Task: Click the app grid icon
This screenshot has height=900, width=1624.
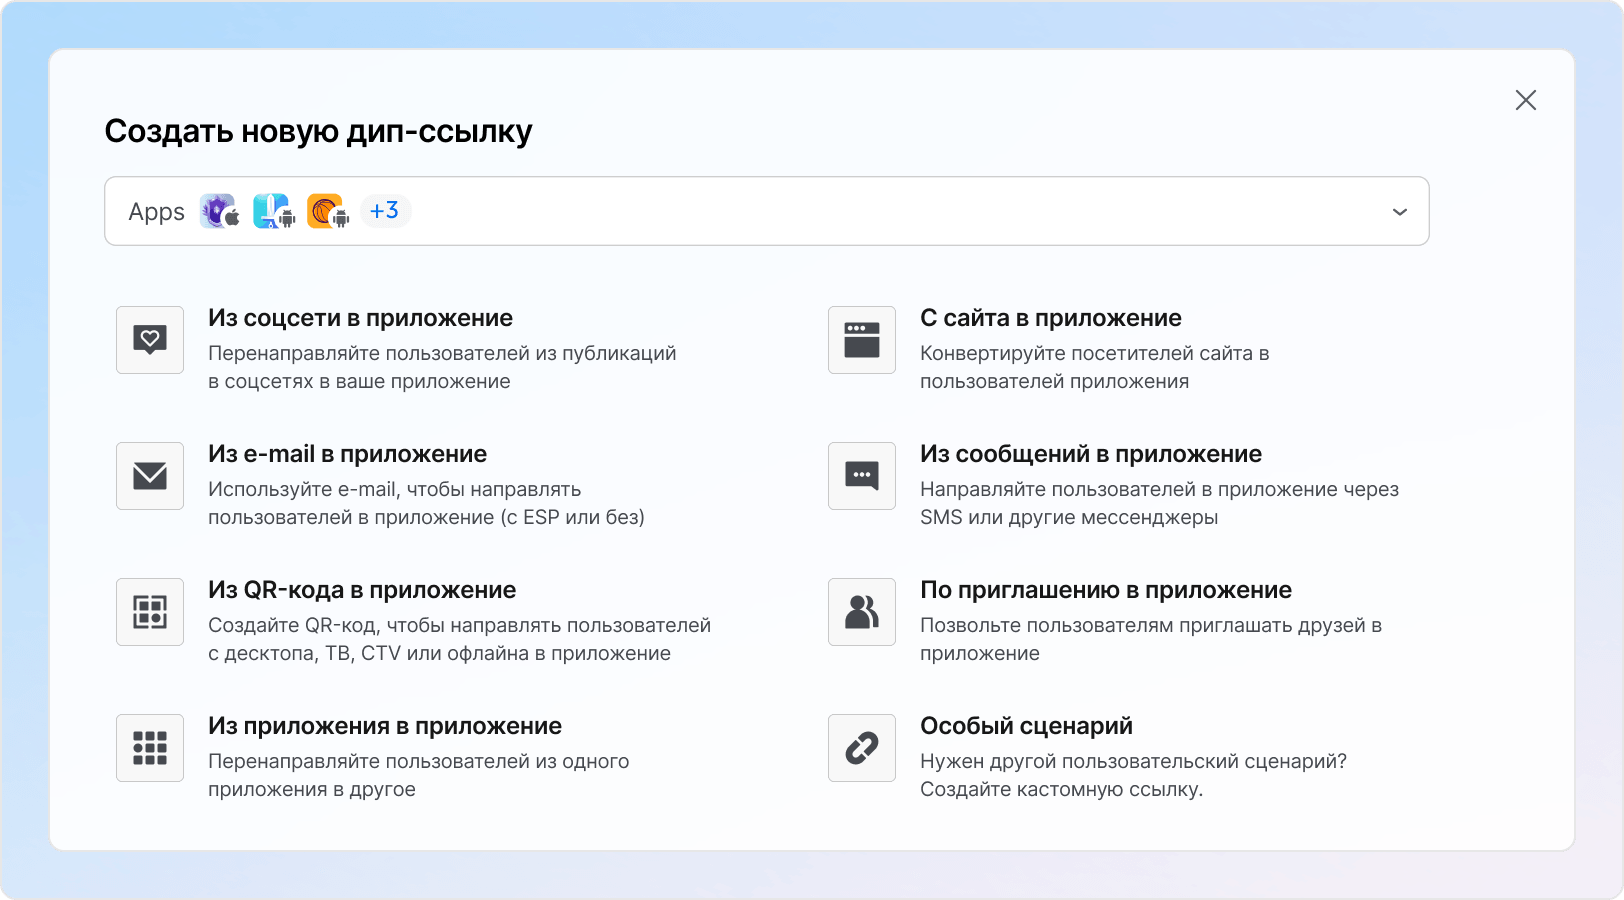Action: (150, 748)
